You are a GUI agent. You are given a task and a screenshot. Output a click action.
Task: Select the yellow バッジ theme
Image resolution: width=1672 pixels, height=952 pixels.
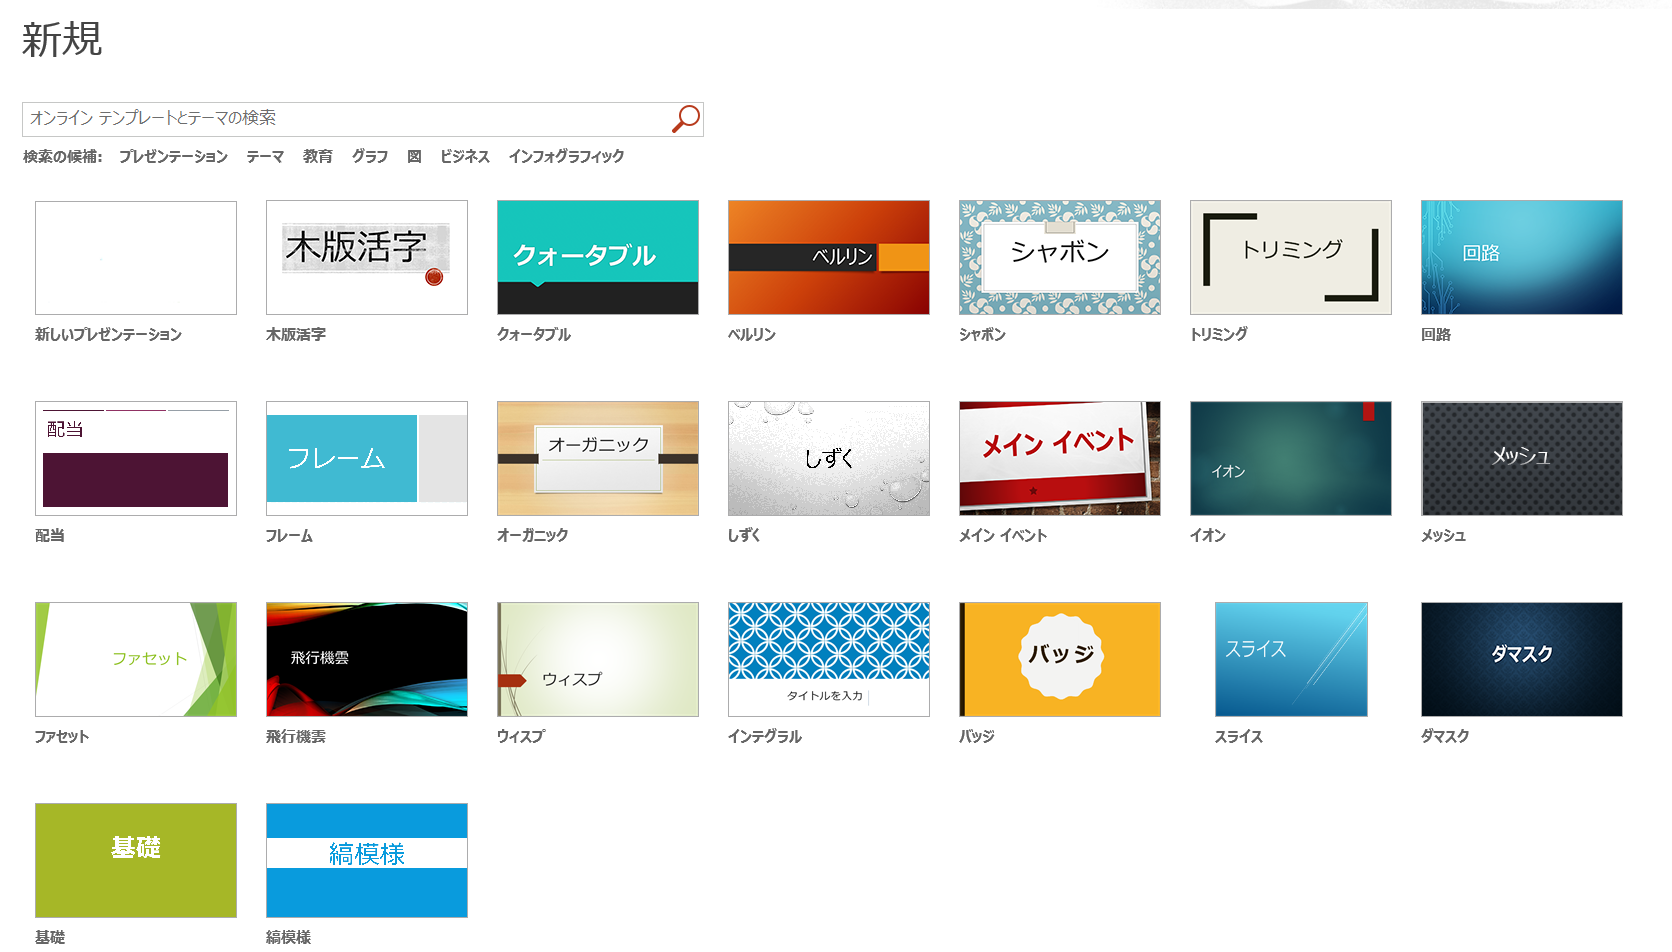1060,660
